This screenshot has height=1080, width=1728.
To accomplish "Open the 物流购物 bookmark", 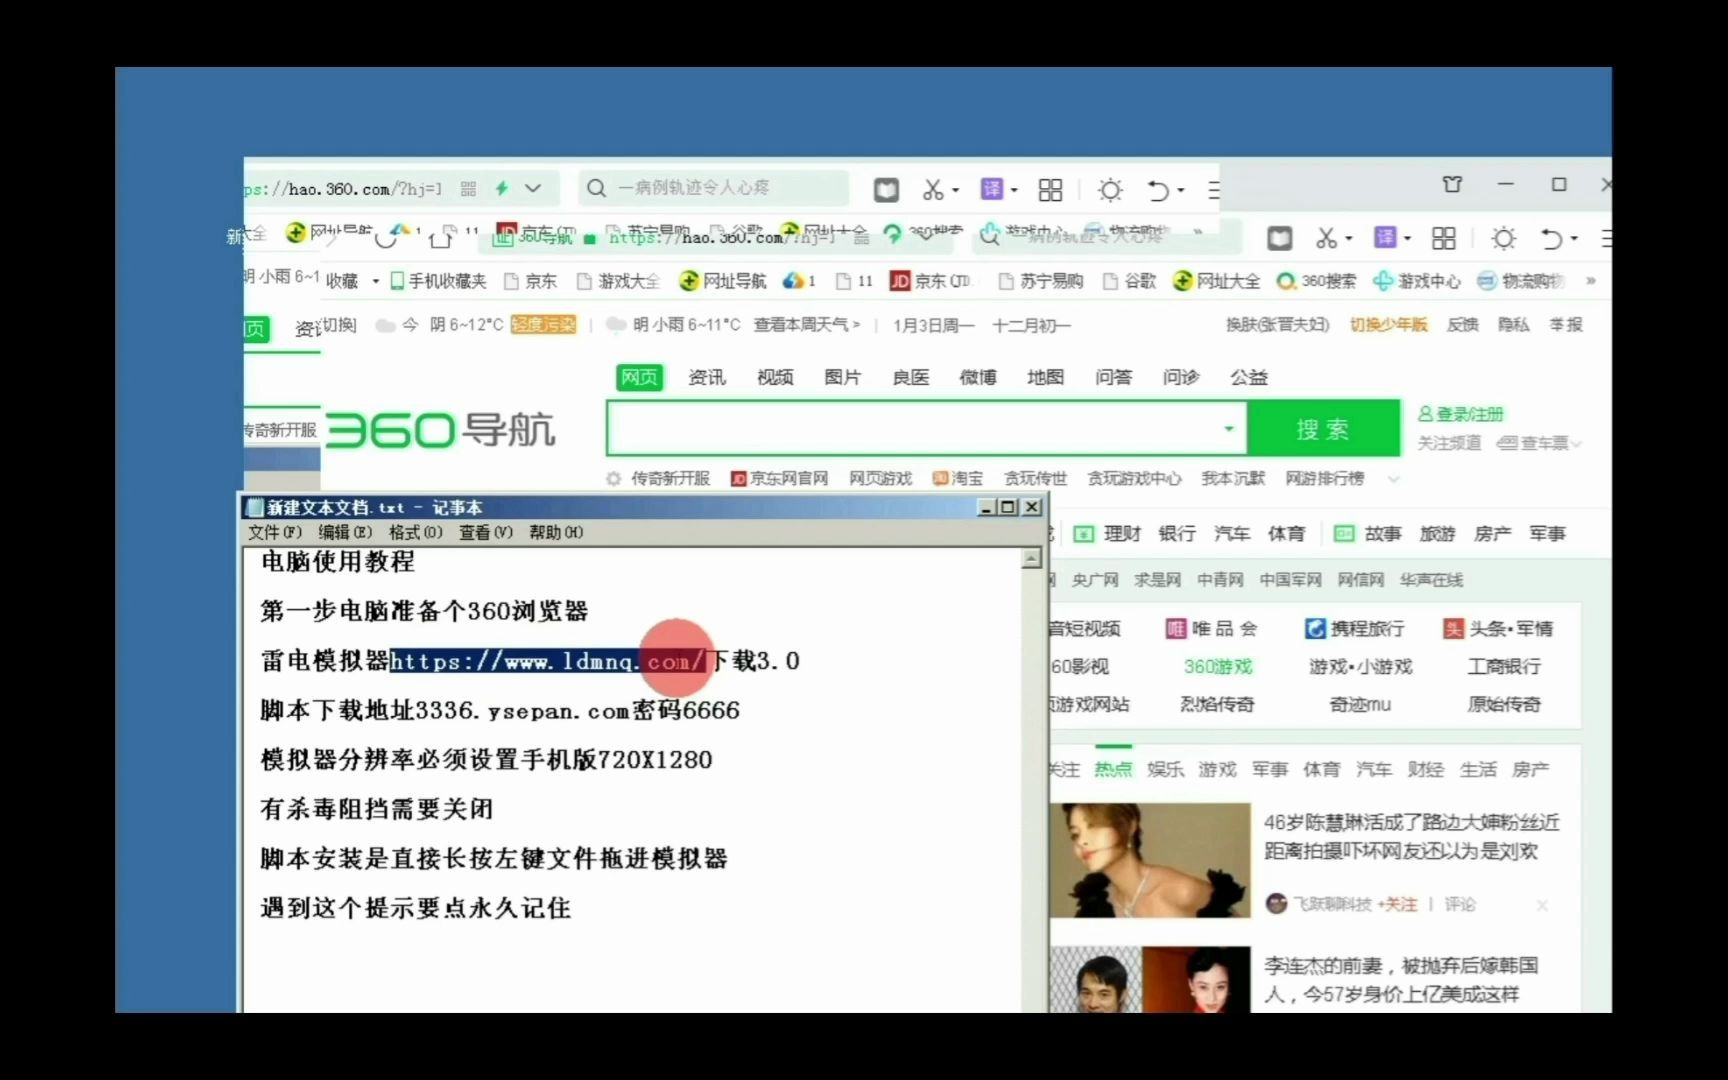I will (x=1521, y=281).
